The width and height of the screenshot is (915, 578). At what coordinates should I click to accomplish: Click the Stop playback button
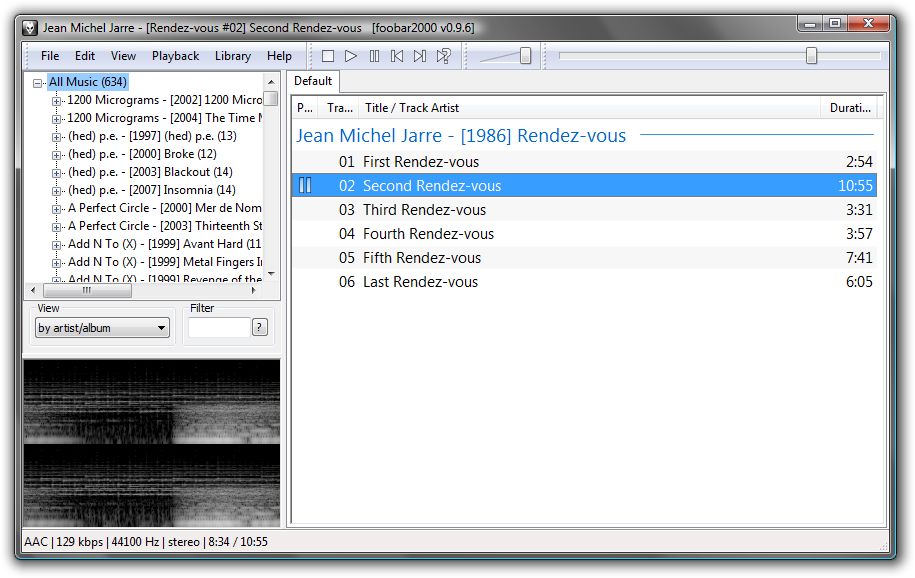click(x=328, y=56)
